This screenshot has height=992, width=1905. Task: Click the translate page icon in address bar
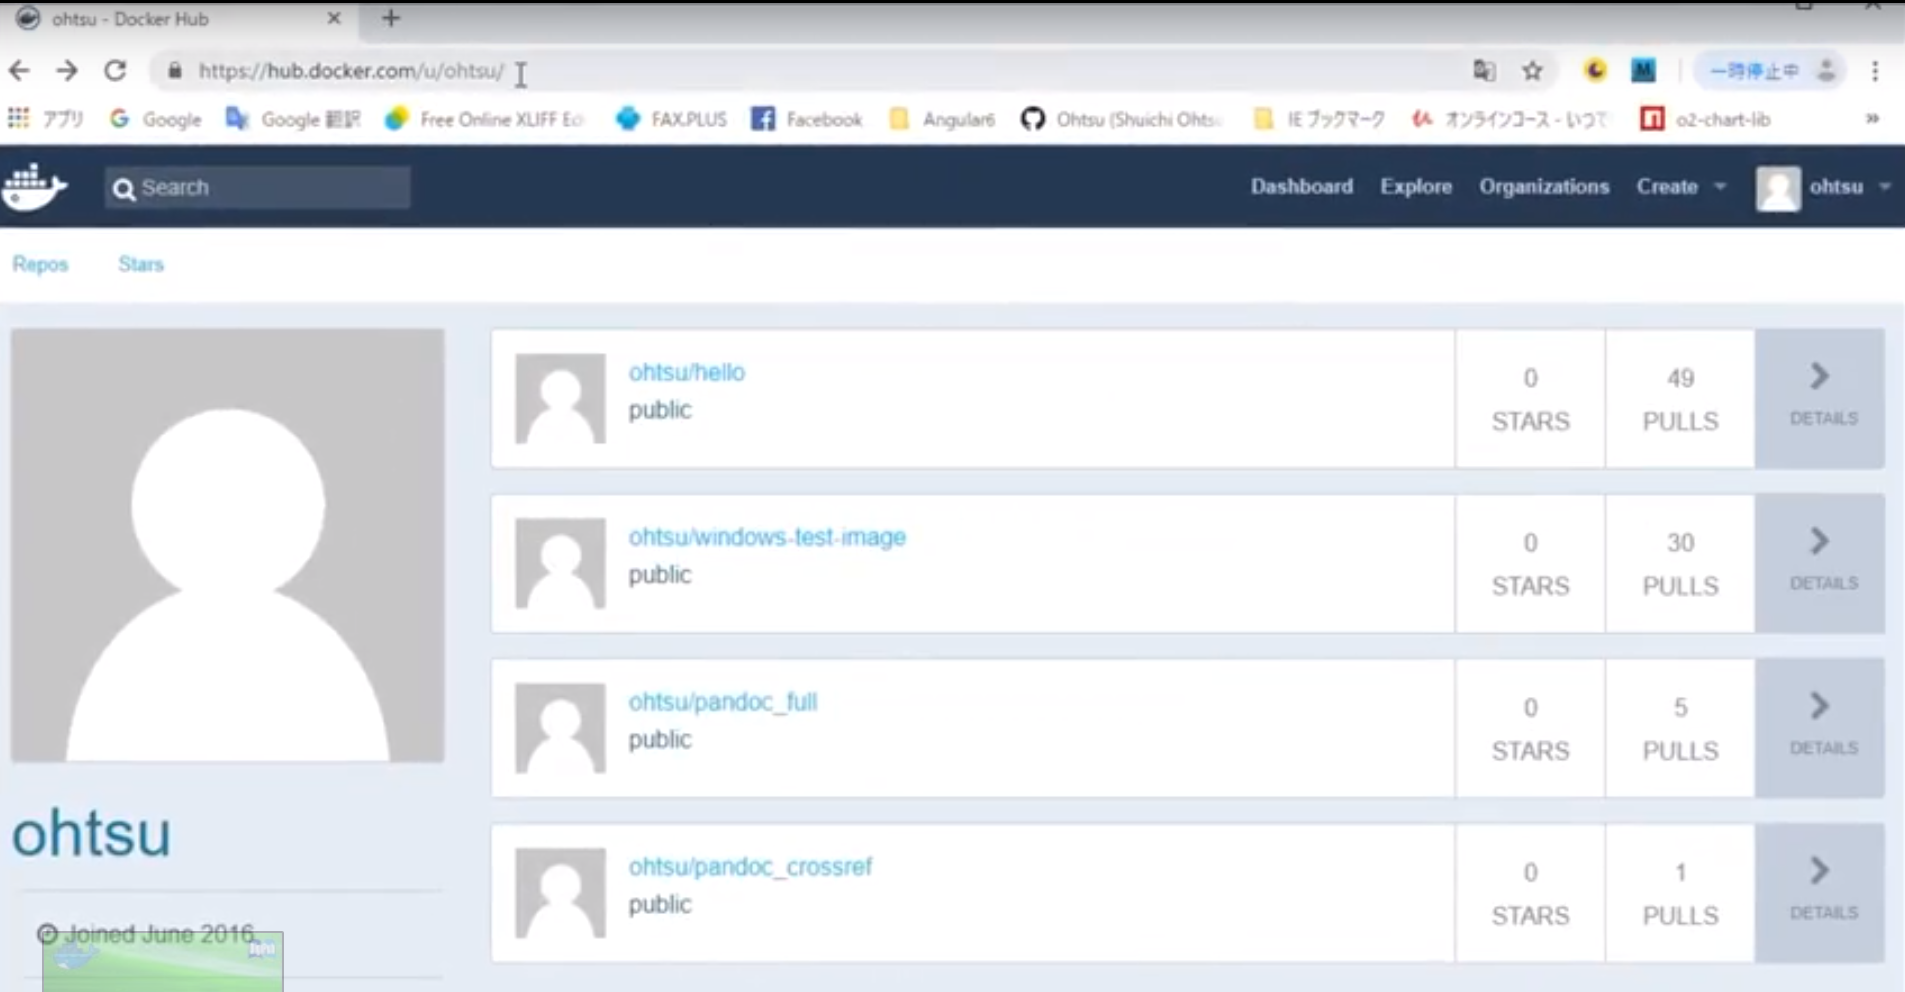click(x=1484, y=71)
